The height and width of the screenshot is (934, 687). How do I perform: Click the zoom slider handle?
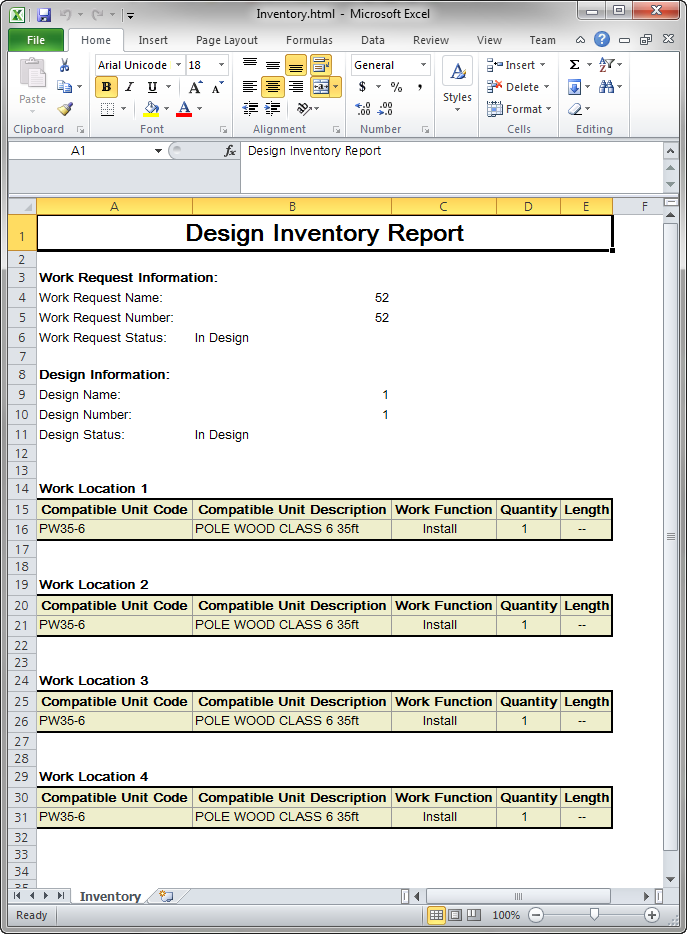point(594,914)
